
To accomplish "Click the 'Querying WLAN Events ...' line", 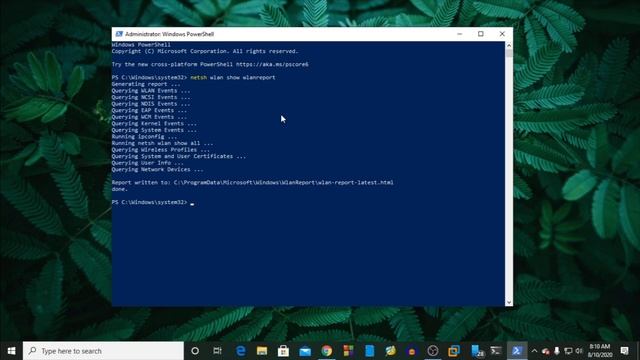I will pos(151,91).
